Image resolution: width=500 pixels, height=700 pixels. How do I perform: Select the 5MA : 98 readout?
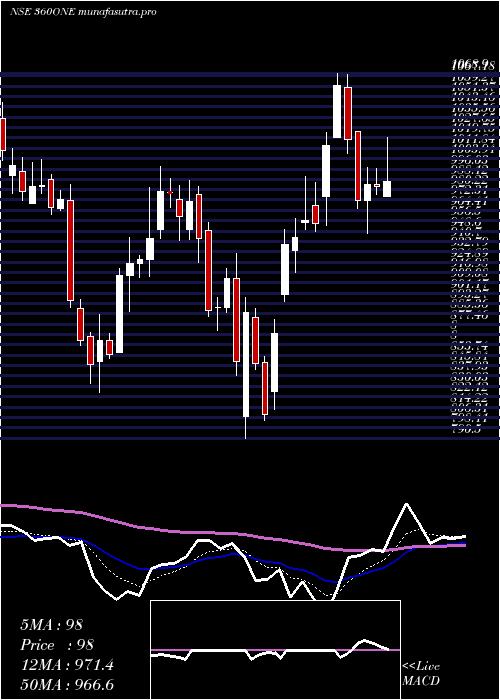coord(52,625)
